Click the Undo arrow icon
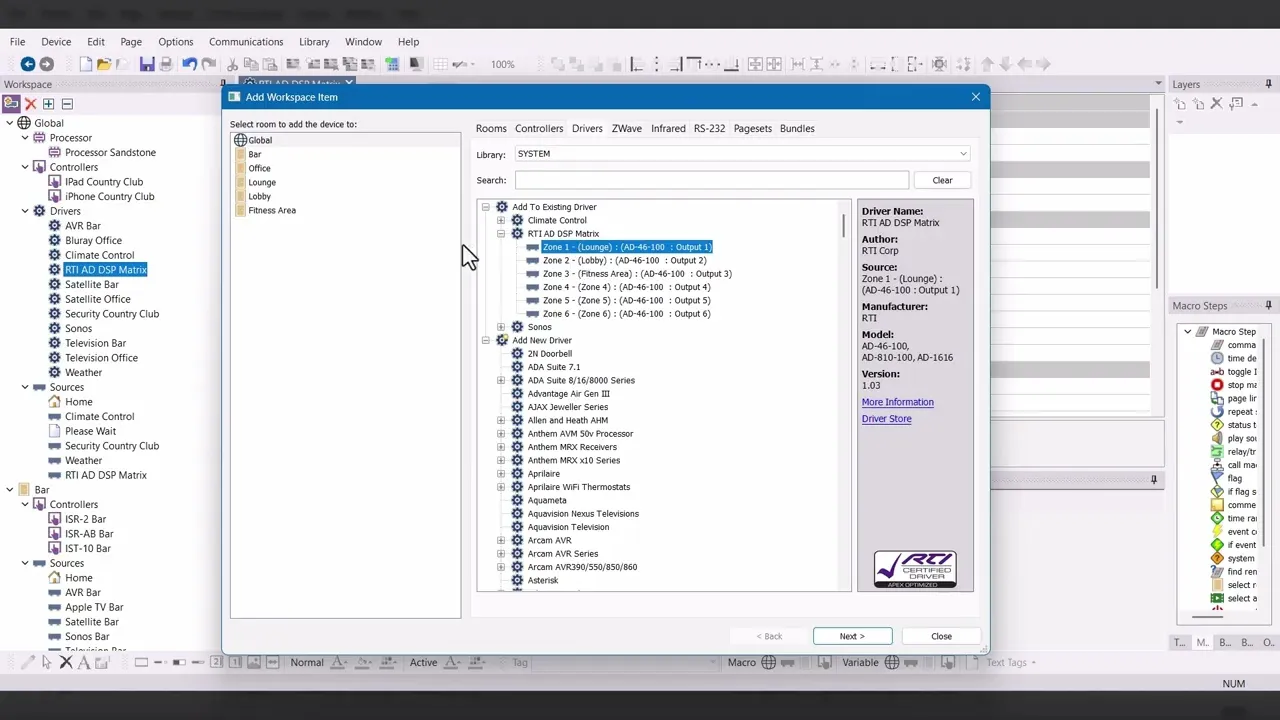1280x720 pixels. click(x=189, y=64)
